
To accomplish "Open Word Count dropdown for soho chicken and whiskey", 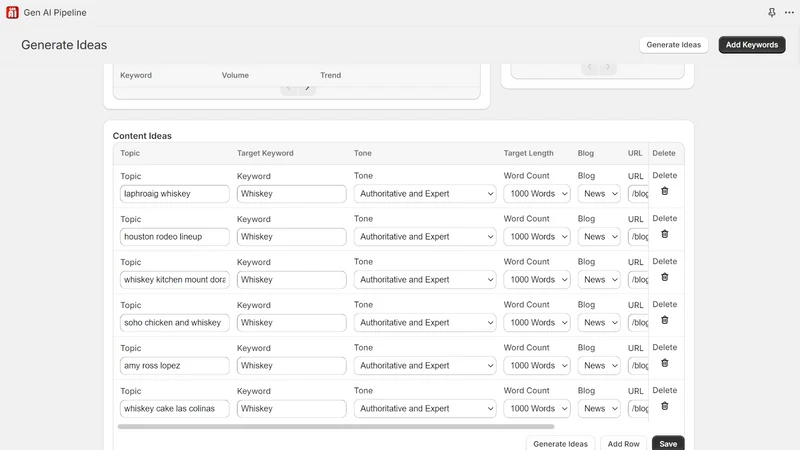I will point(537,322).
